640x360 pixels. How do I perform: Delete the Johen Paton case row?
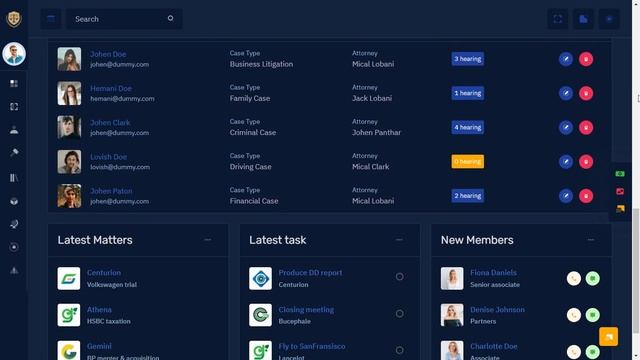pyautogui.click(x=586, y=196)
